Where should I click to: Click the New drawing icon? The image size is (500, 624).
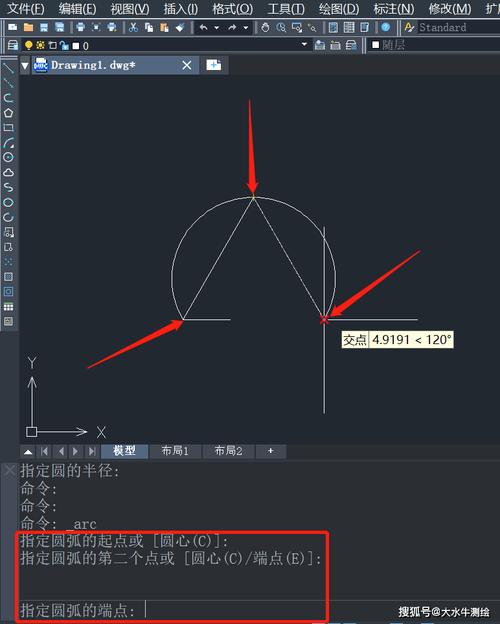(x=13, y=27)
